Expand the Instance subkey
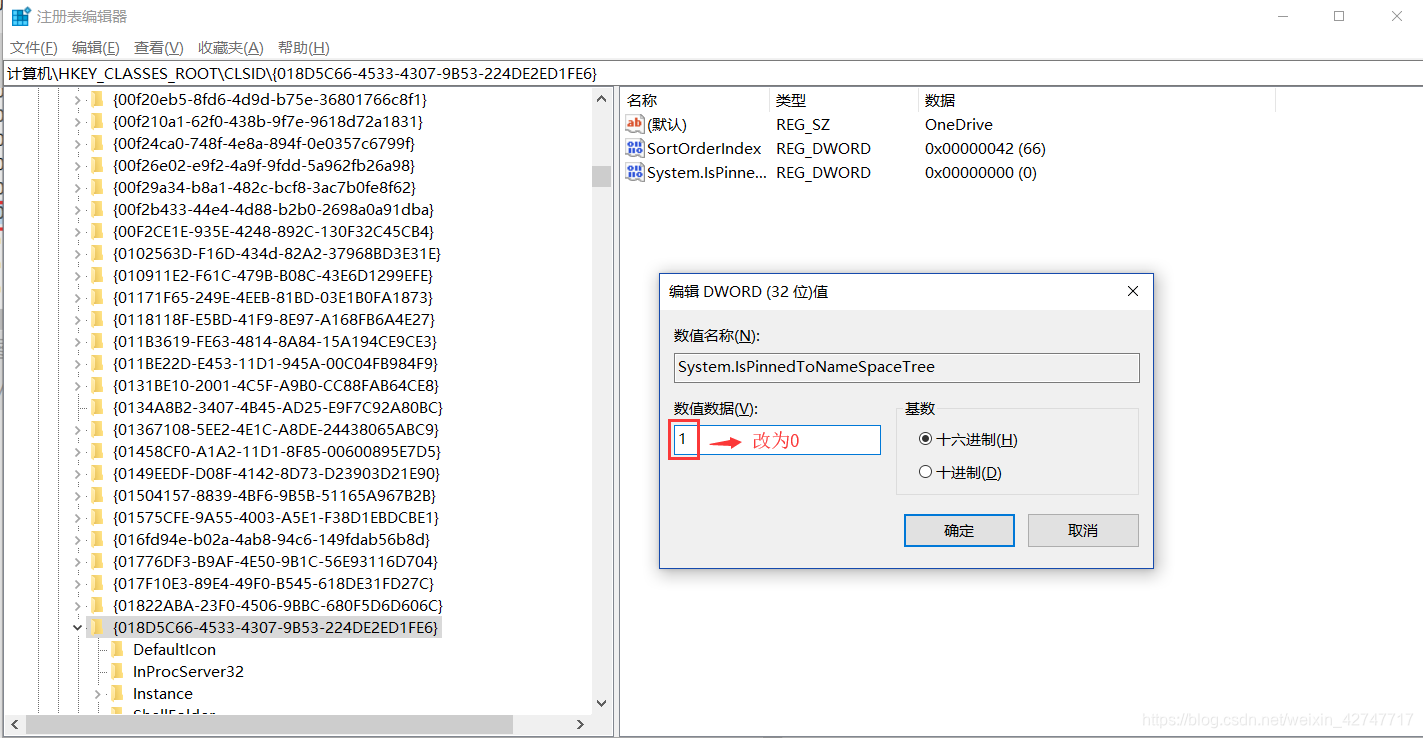Image resolution: width=1423 pixels, height=738 pixels. [x=98, y=693]
